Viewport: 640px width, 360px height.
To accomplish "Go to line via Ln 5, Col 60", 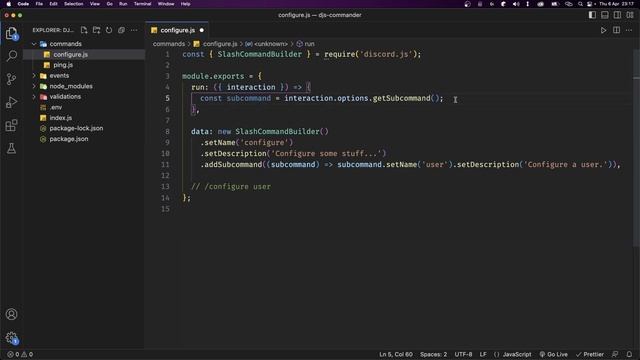I will pyautogui.click(x=396, y=354).
